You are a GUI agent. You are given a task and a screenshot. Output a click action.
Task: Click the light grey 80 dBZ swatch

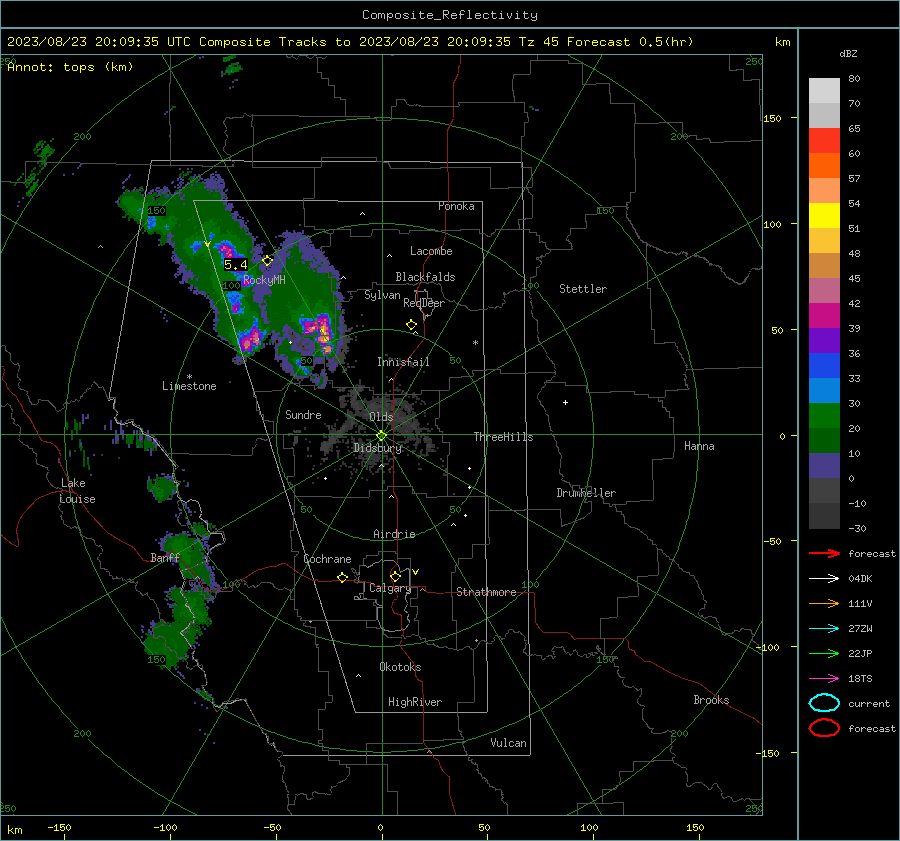824,90
